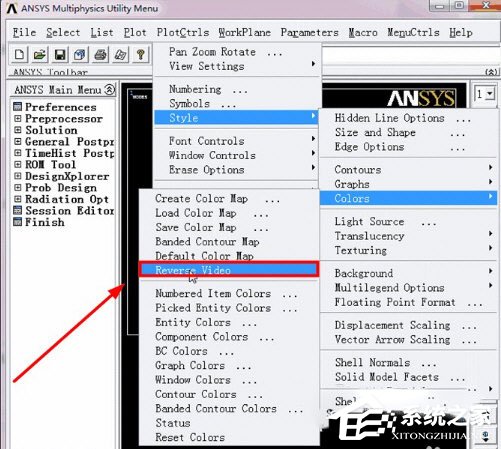Expand the Preprocessor tree node
The image size is (501, 449).
pyautogui.click(x=18, y=118)
